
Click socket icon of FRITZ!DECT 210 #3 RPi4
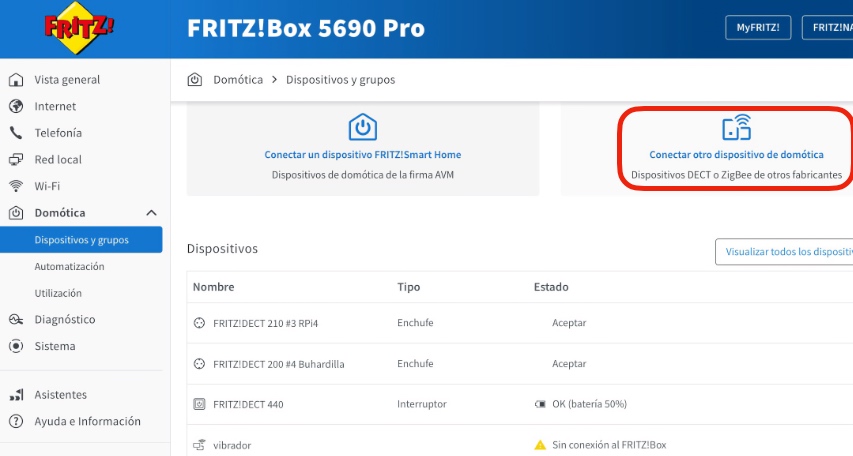pyautogui.click(x=200, y=323)
